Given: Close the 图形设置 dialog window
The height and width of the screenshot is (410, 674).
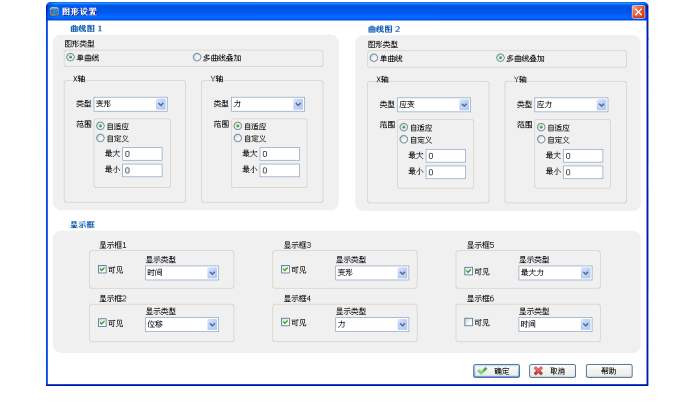Looking at the screenshot, I should point(638,11).
